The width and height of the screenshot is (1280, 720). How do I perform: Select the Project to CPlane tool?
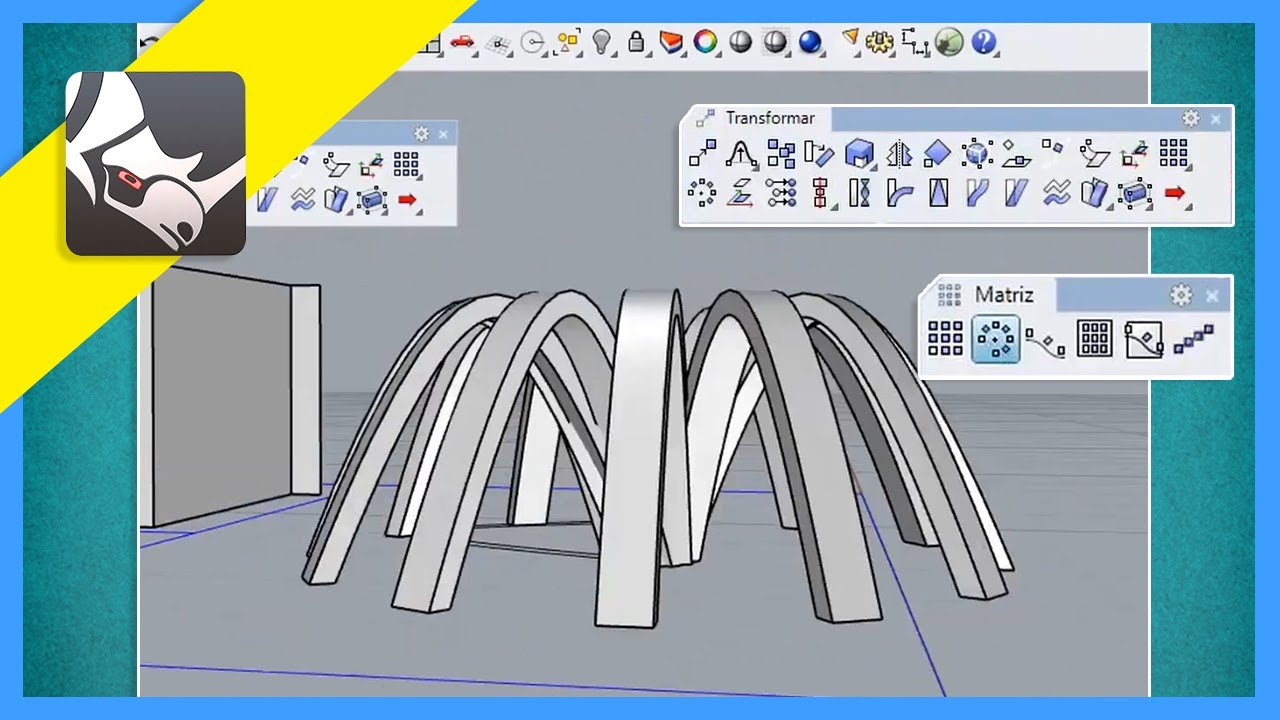point(741,192)
